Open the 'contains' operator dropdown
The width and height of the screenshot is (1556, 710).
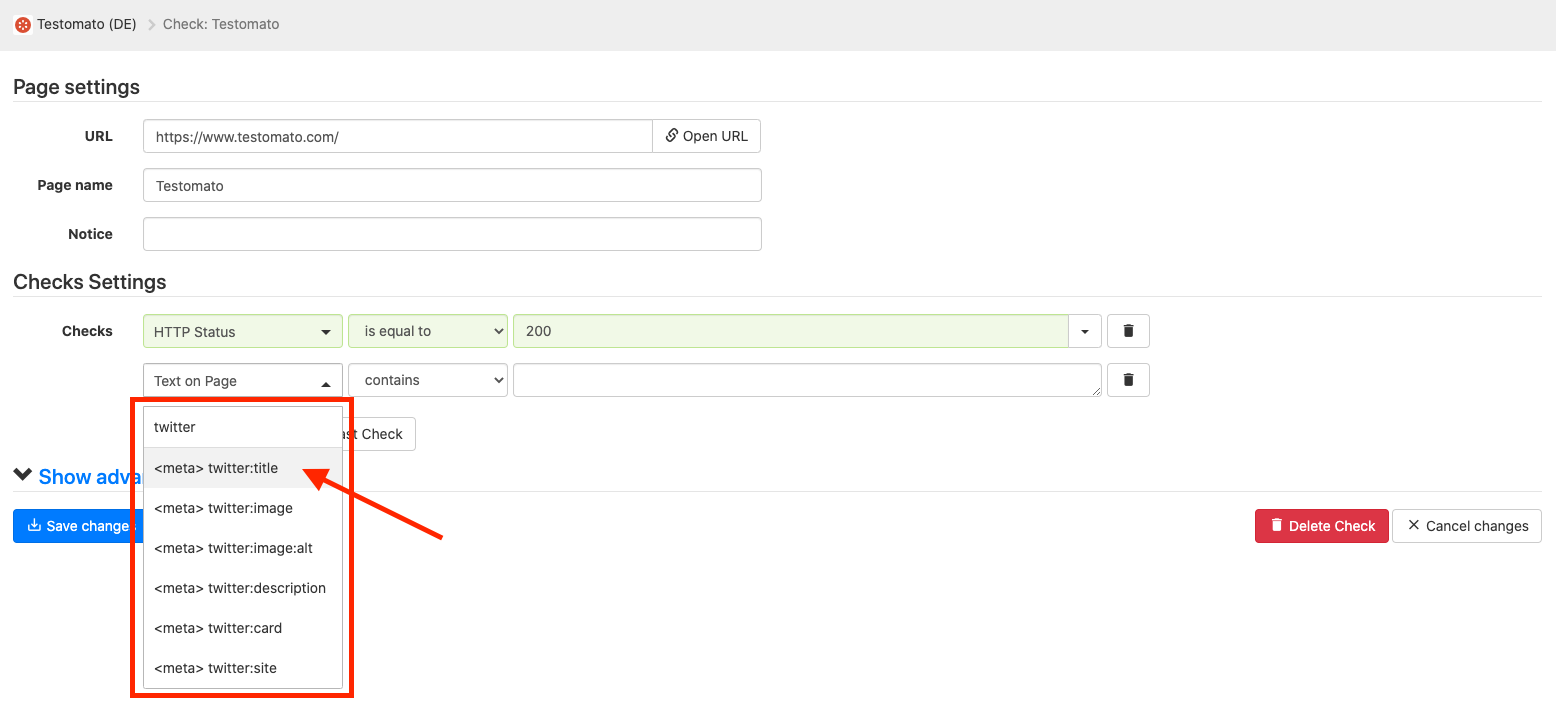point(428,380)
